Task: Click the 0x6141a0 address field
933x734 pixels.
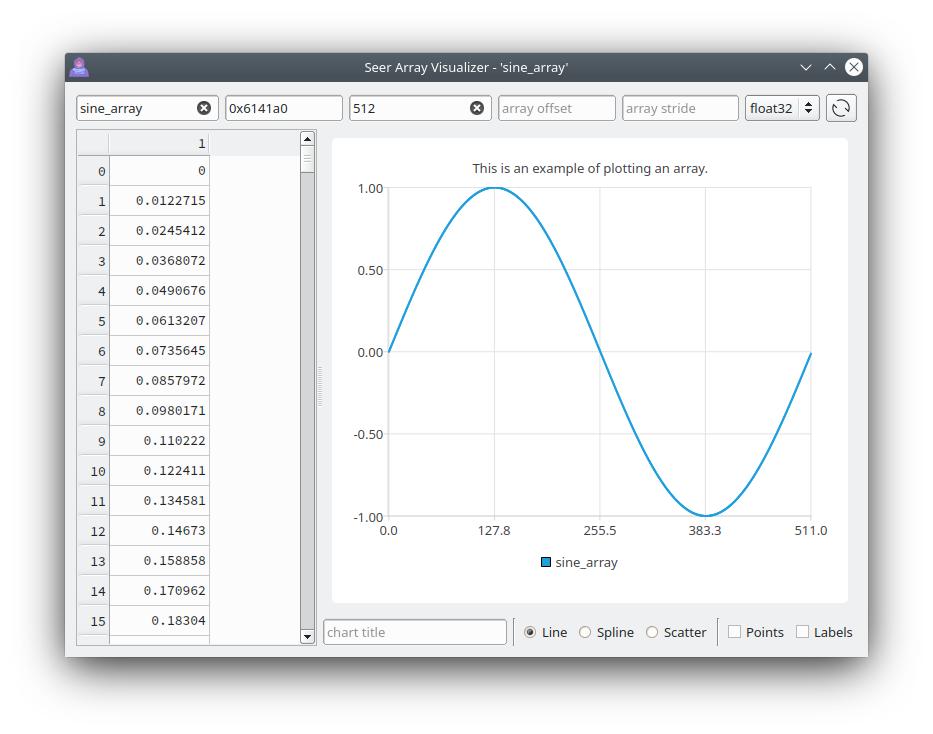Action: coord(284,108)
